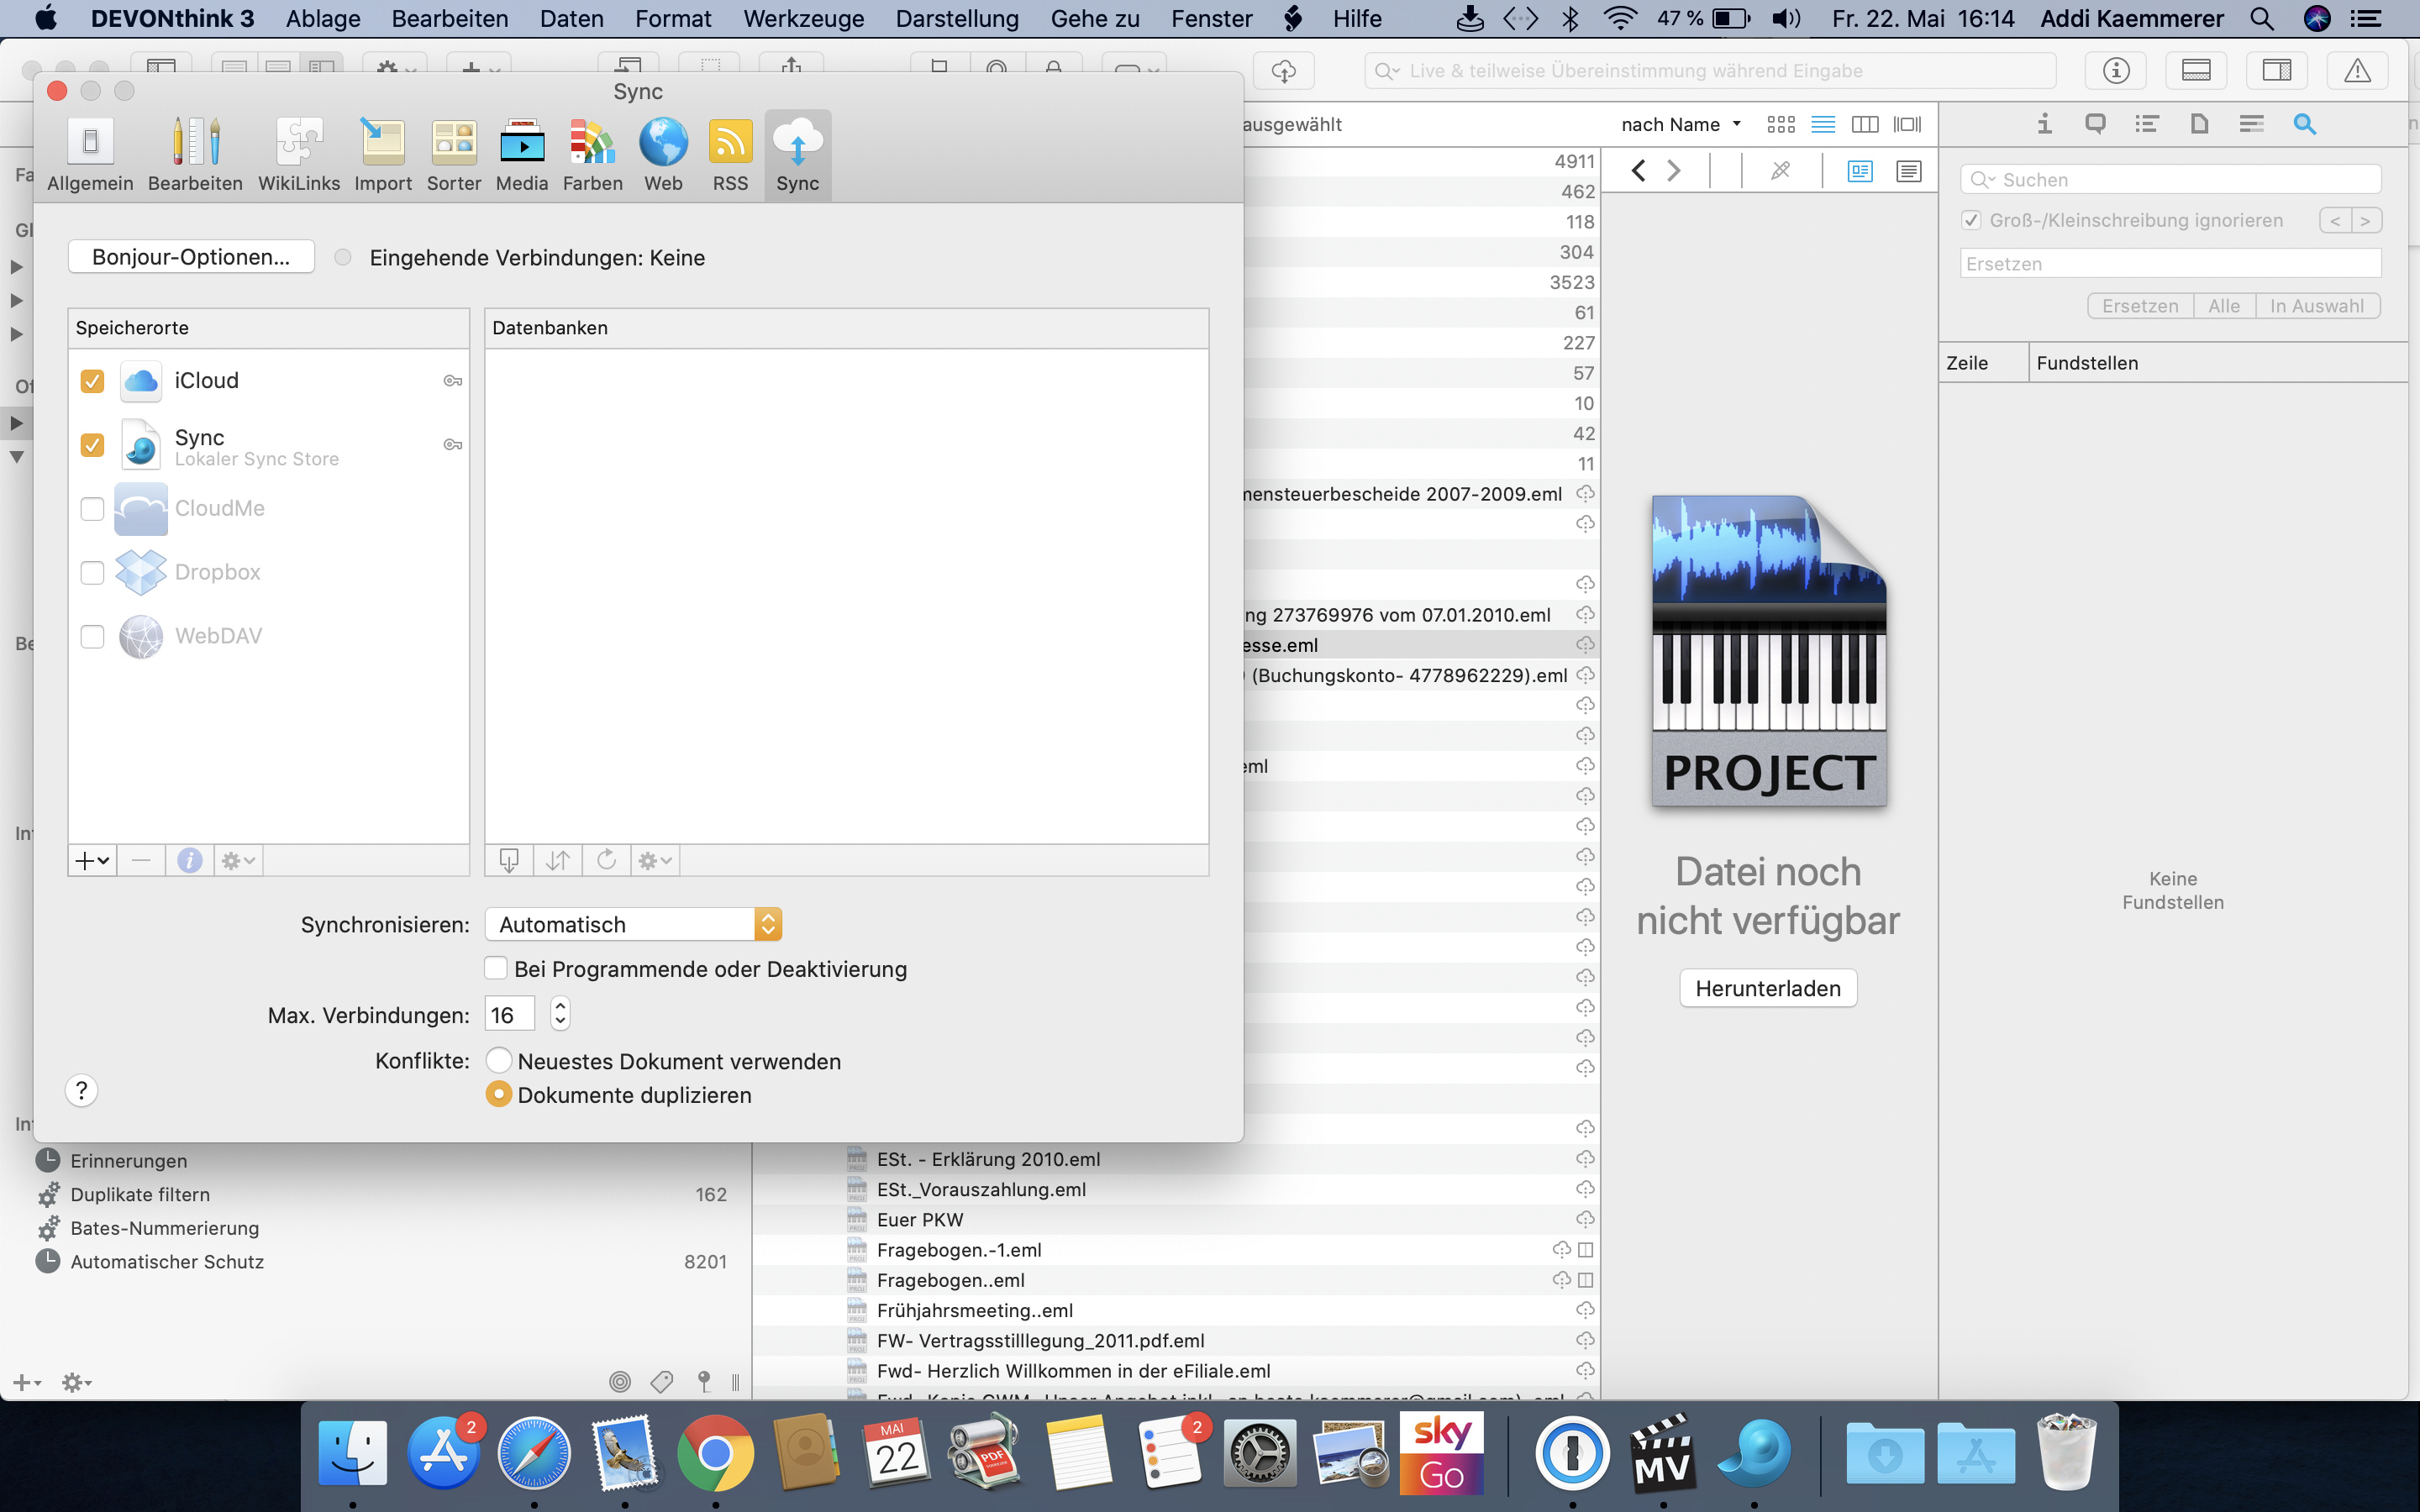
Task: Open the help question mark button
Action: [82, 1090]
